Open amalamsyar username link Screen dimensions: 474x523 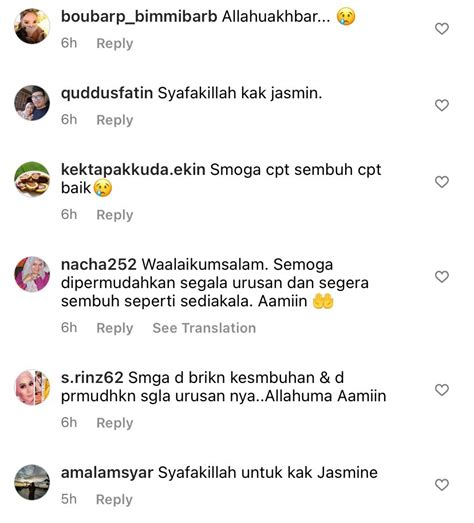[x=107, y=473]
